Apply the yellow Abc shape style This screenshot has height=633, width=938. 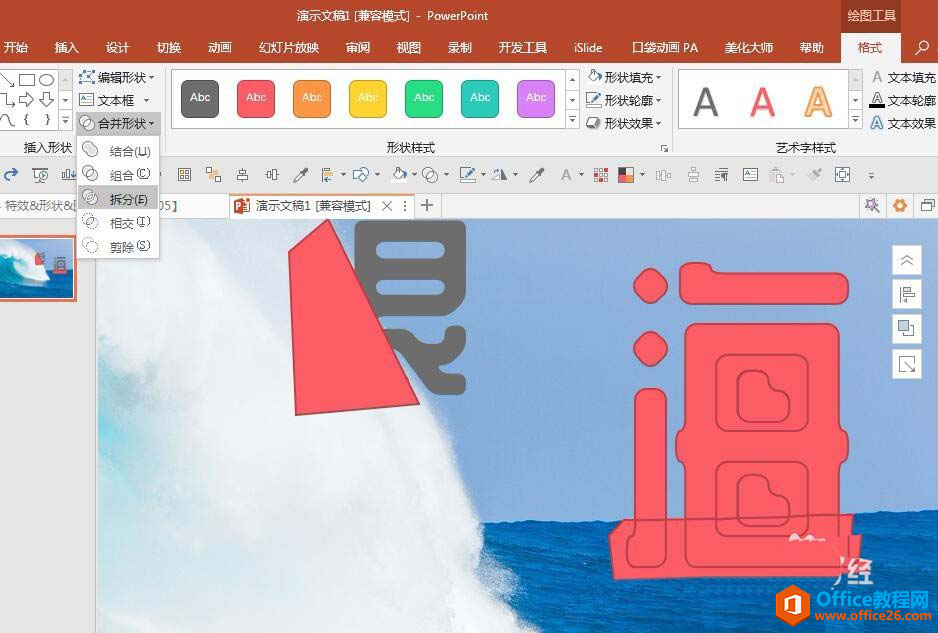click(368, 98)
